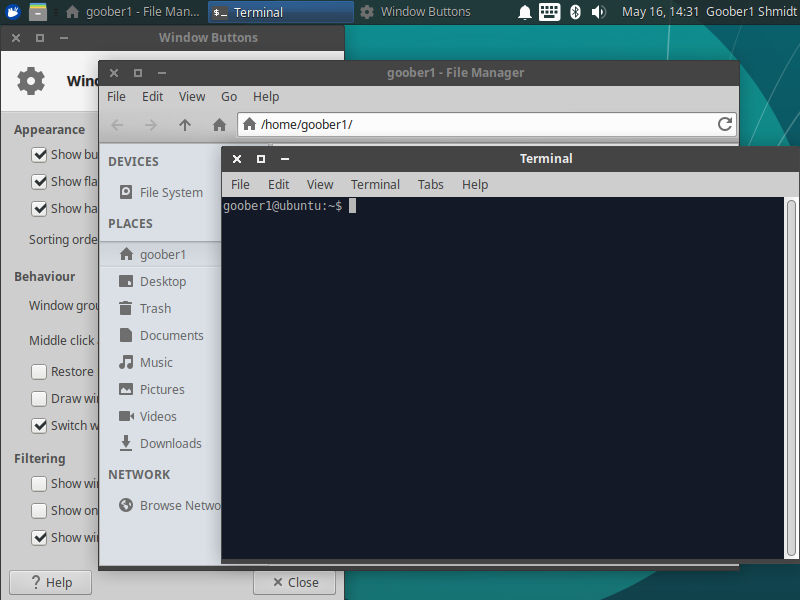This screenshot has width=800, height=600.
Task: Click the parent folder up arrow icon
Action: coord(184,125)
